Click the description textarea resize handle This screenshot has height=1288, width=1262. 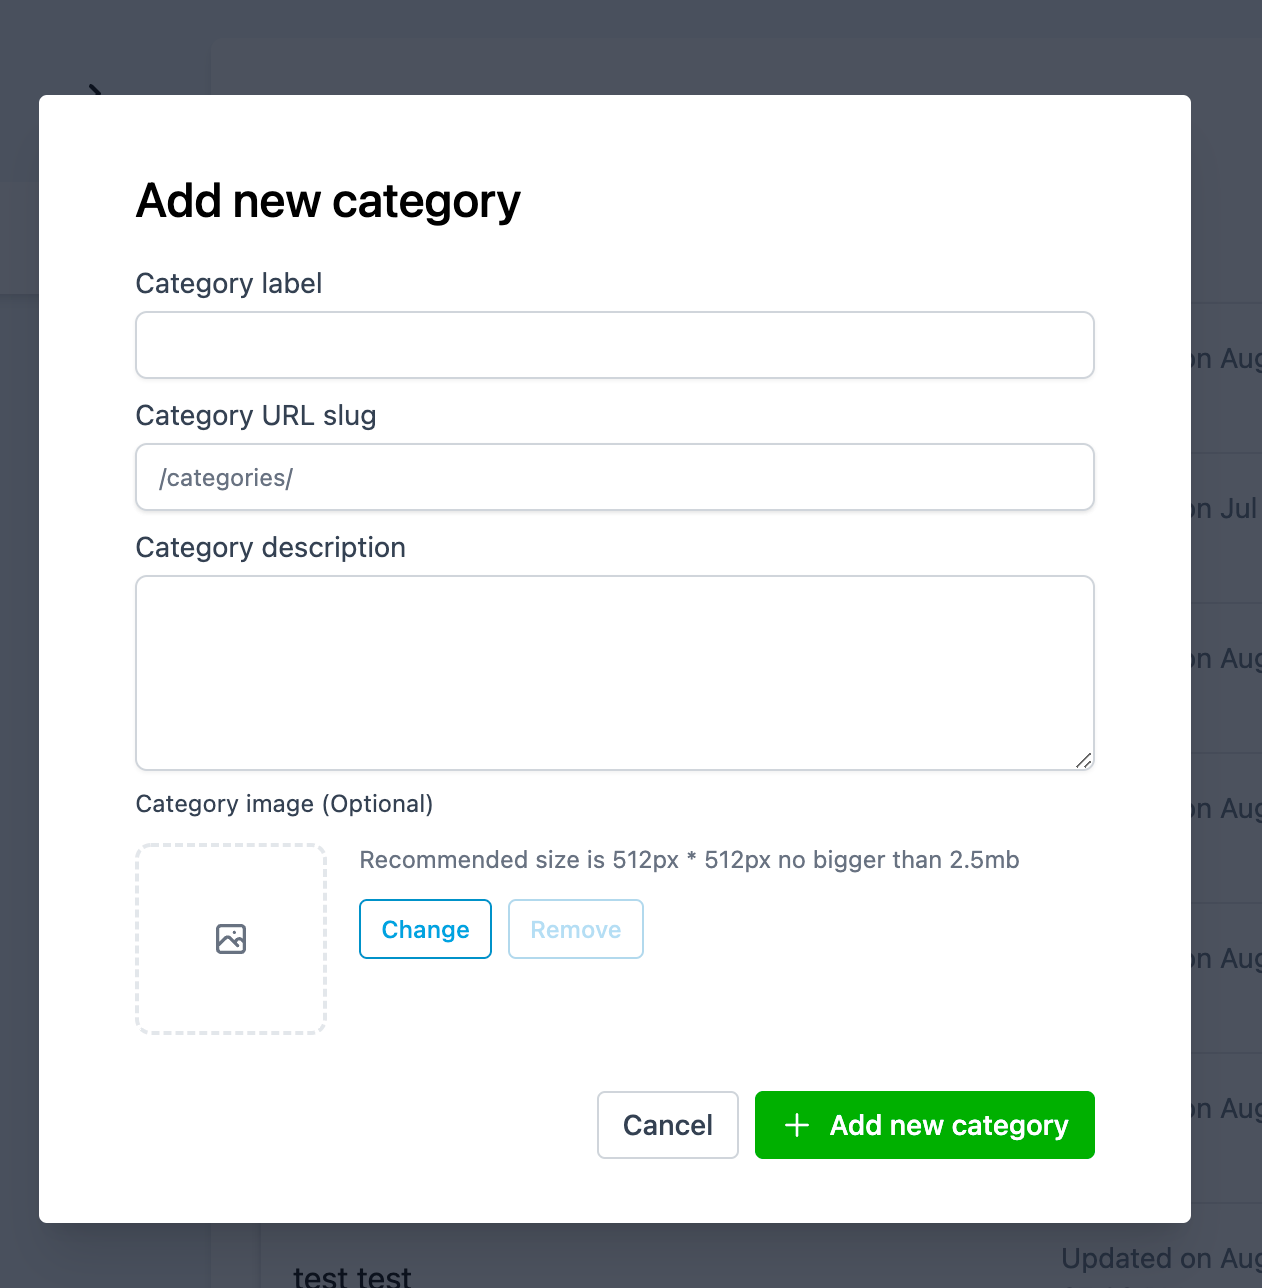pyautogui.click(x=1083, y=760)
